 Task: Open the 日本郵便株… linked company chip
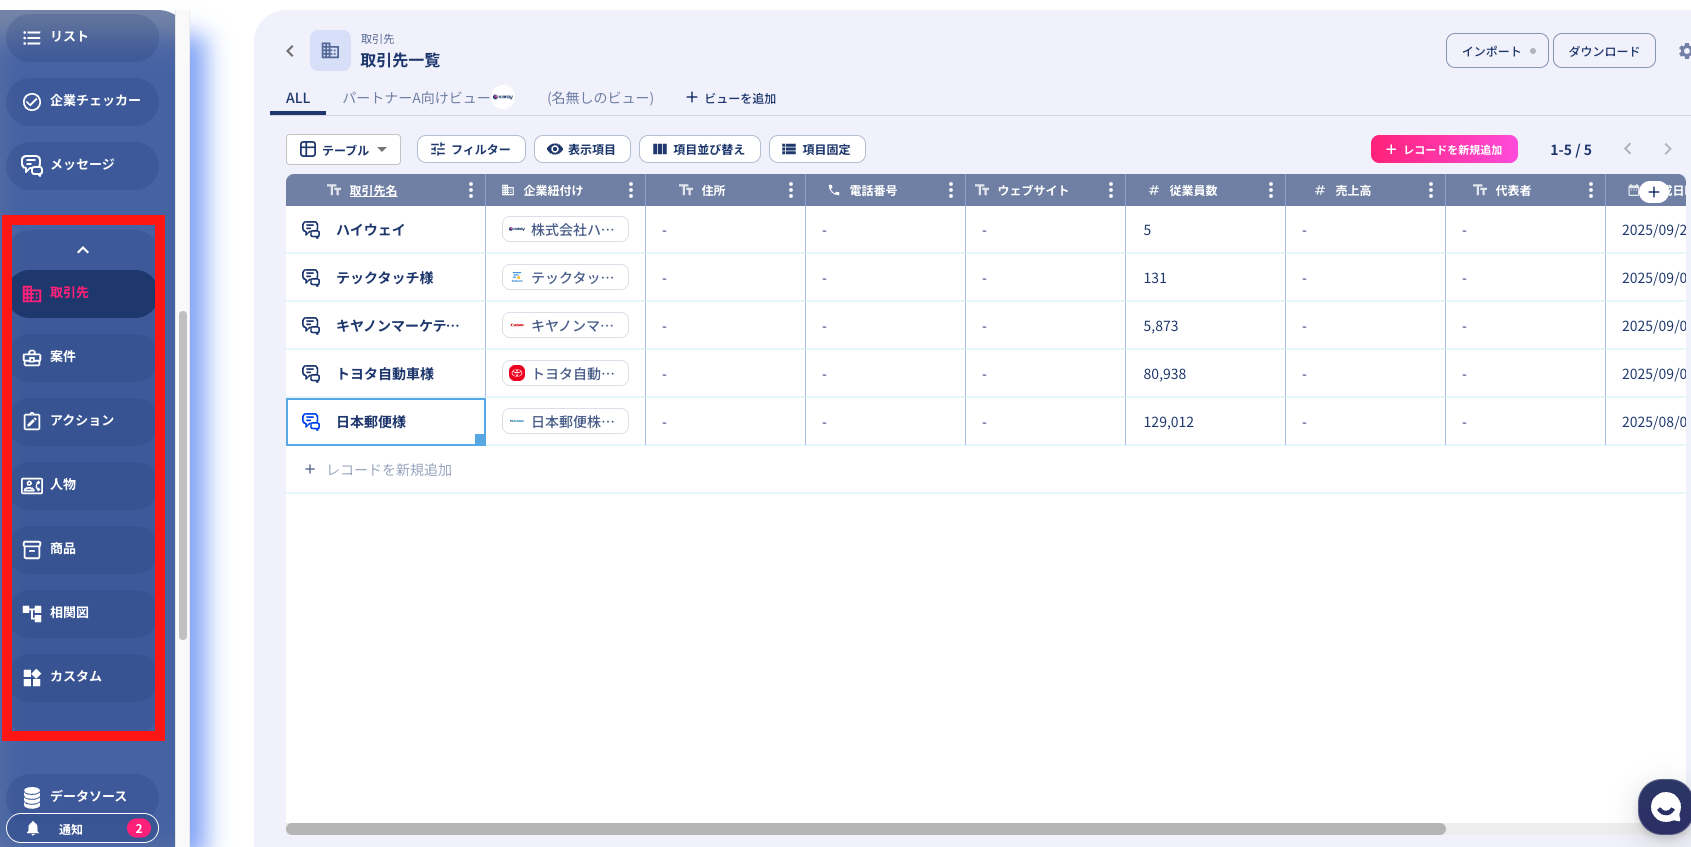pos(565,422)
